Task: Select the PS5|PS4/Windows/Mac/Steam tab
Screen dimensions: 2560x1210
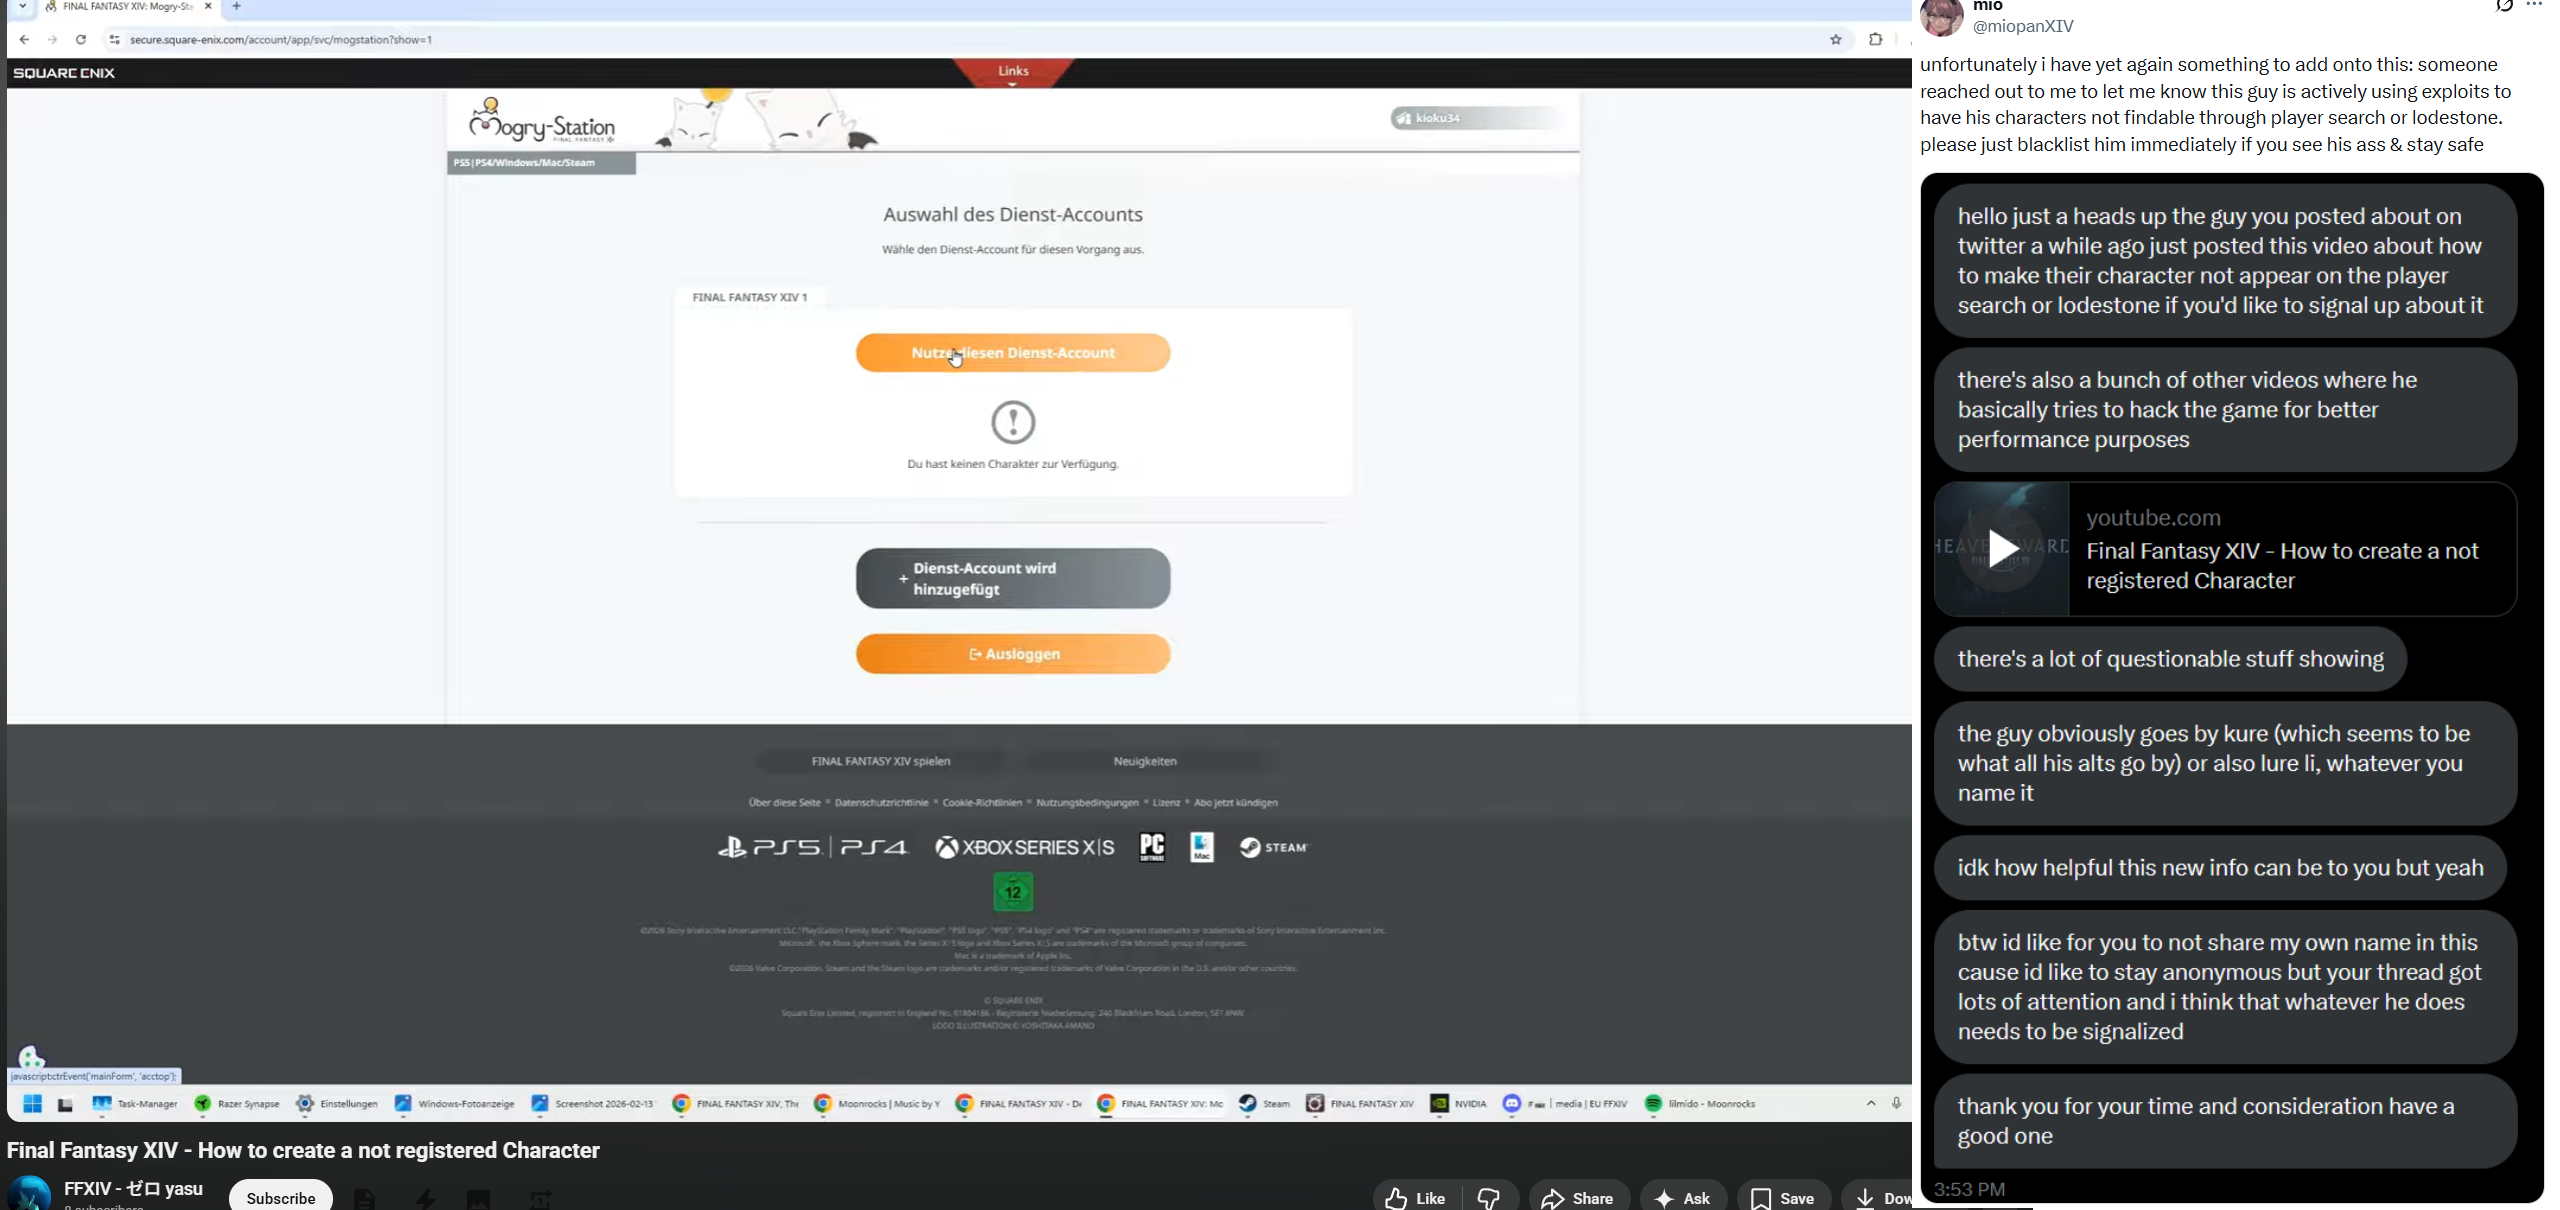Action: (x=541, y=163)
